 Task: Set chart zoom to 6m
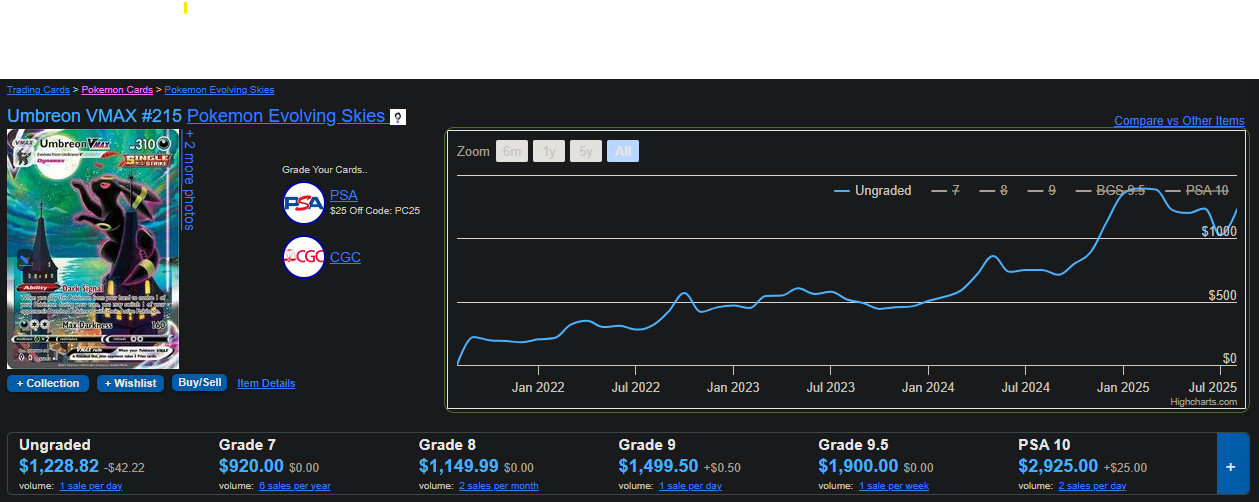tap(512, 151)
